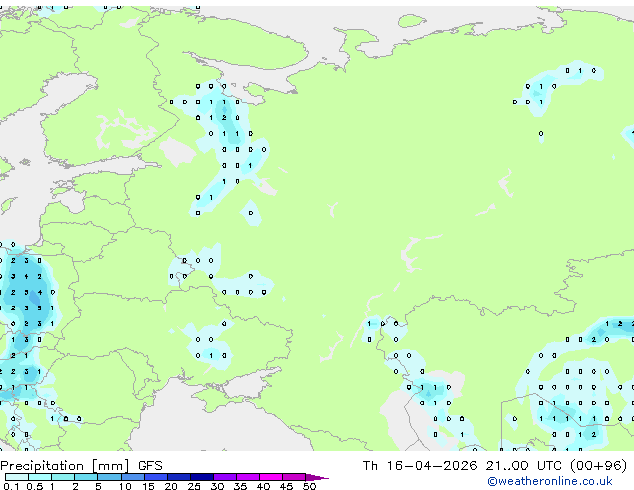634x490 pixels.
Task: Click the legend label '10'
Action: coord(125,486)
